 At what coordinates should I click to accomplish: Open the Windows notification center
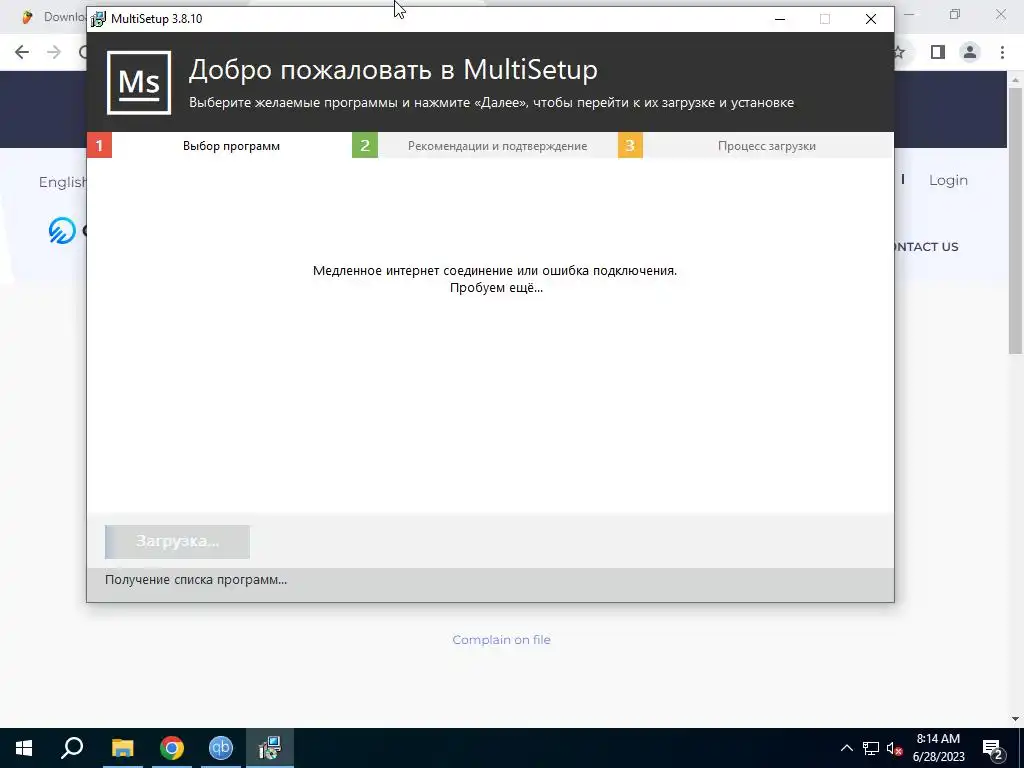click(x=993, y=748)
